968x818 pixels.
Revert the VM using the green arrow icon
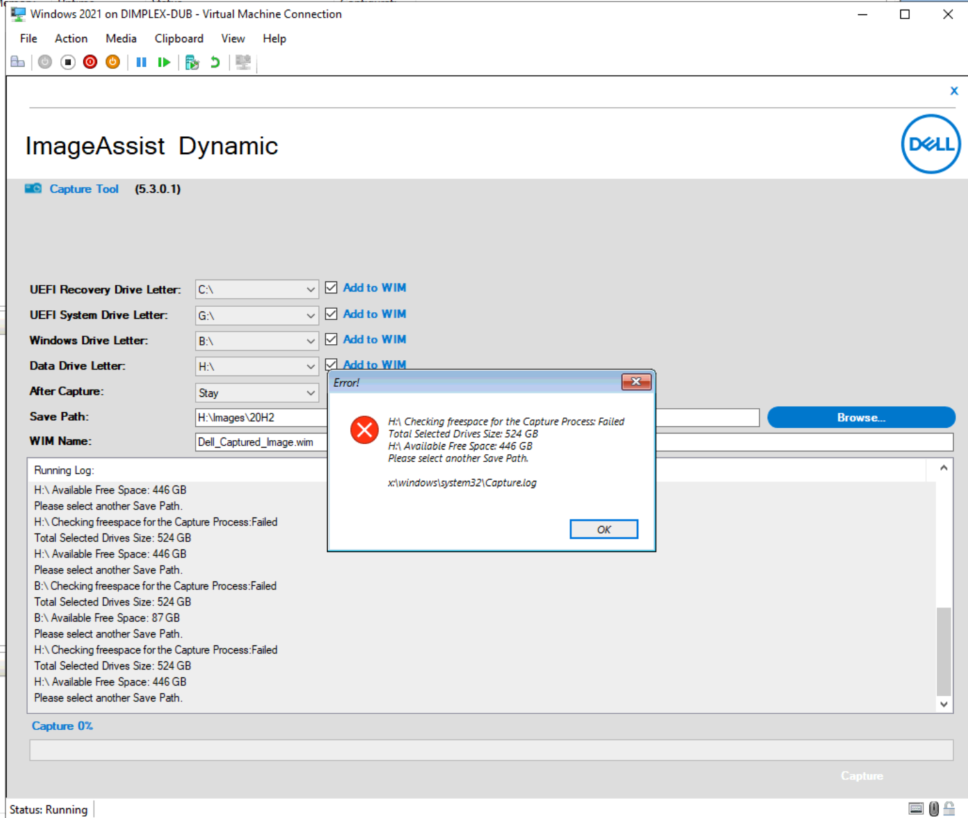point(215,62)
